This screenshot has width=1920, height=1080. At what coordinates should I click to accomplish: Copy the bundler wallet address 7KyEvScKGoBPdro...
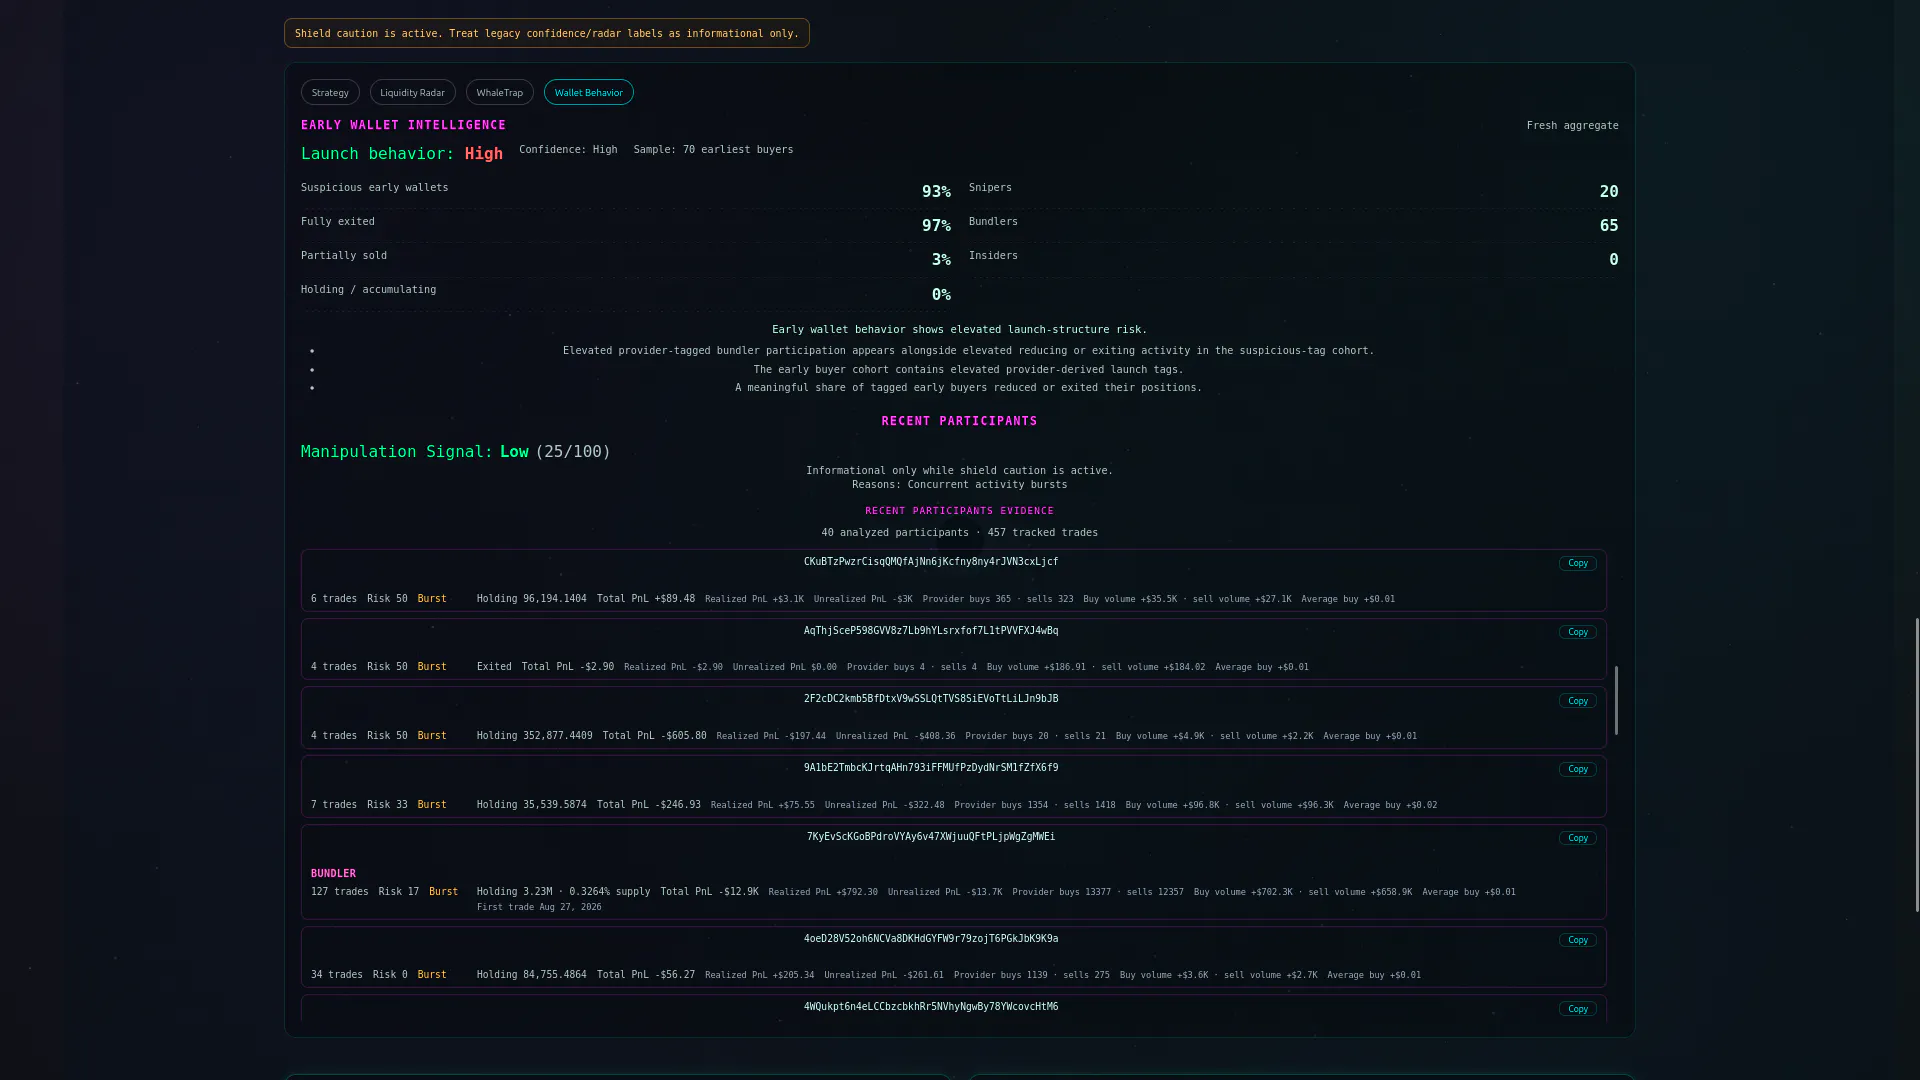1577,838
